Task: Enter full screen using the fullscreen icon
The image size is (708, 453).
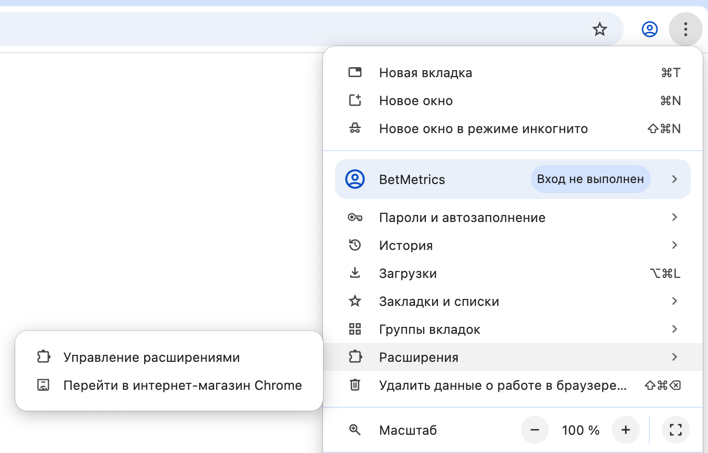Action: [675, 430]
